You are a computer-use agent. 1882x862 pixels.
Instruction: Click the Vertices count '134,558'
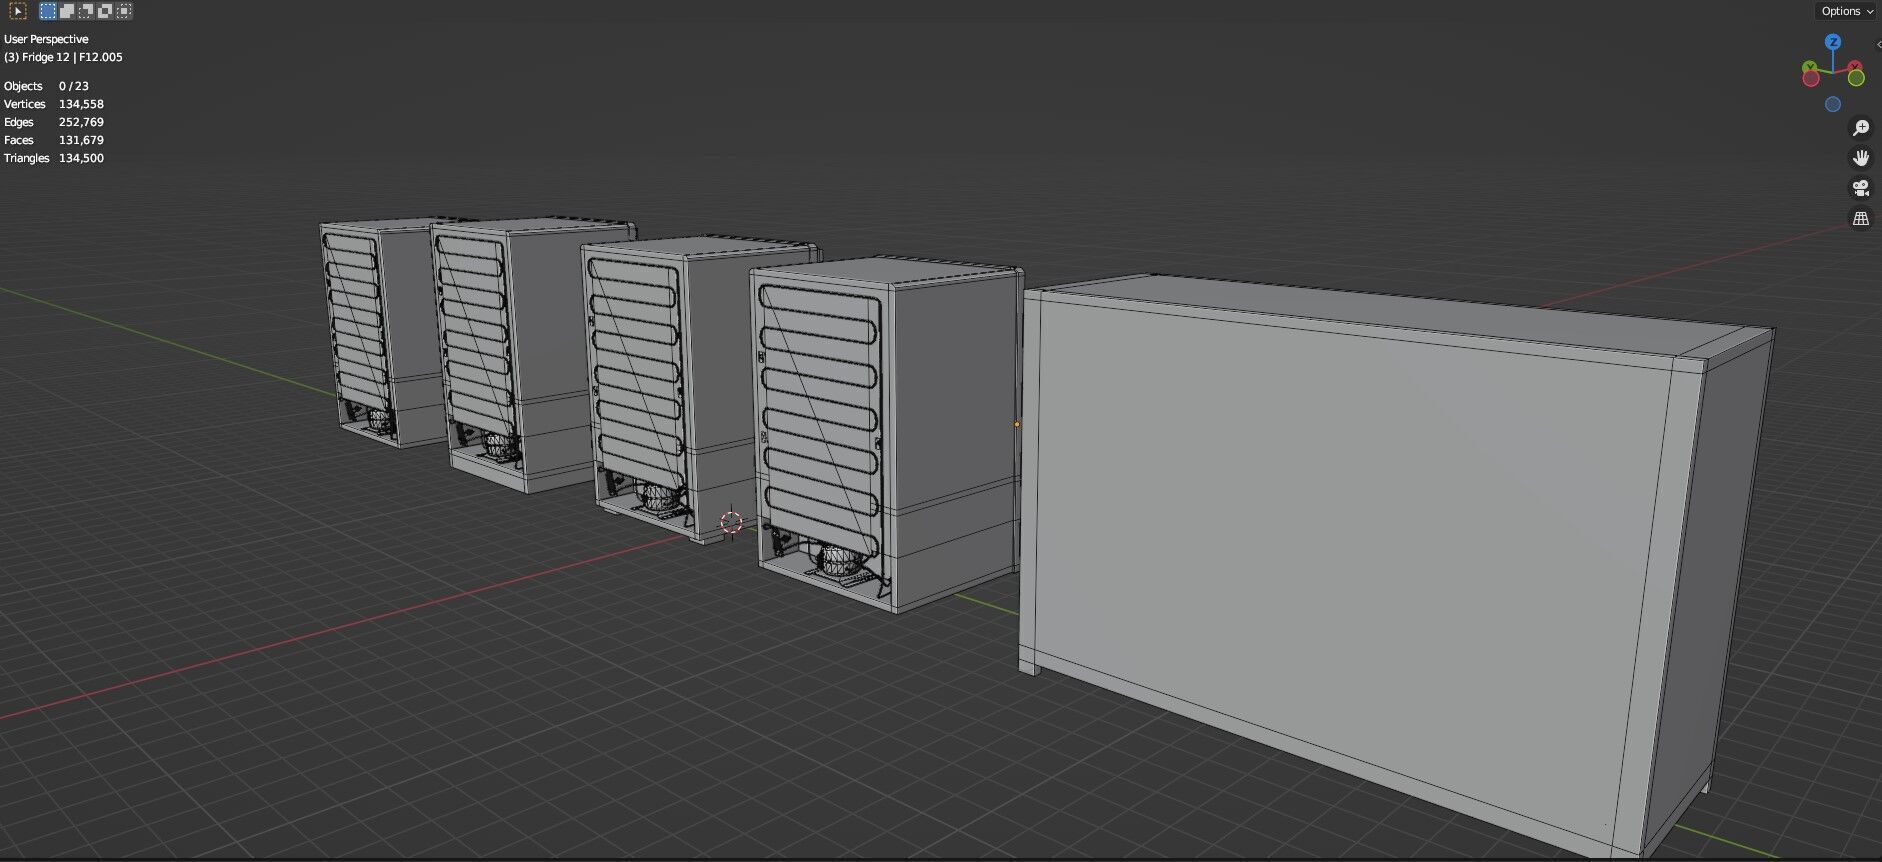[x=81, y=104]
